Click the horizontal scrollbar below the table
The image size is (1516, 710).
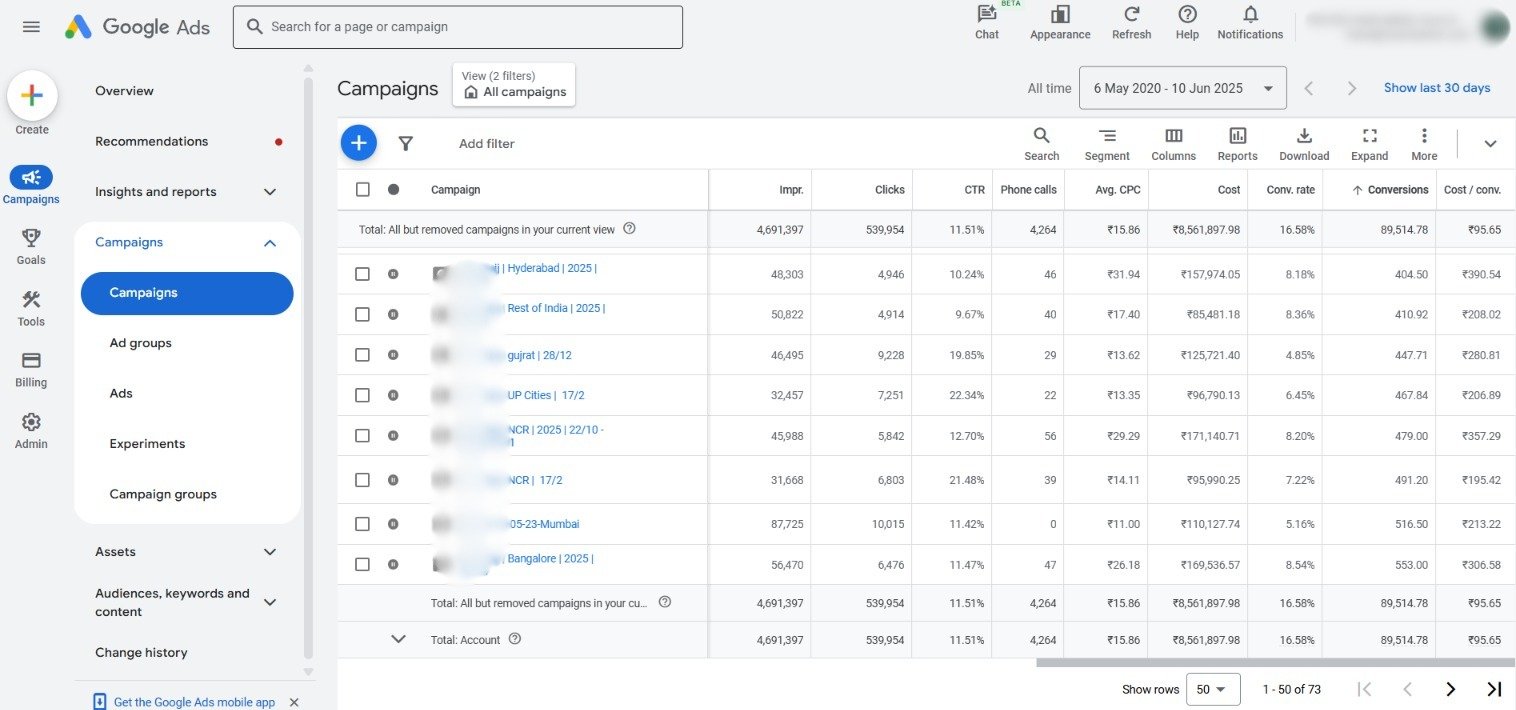coord(1270,662)
